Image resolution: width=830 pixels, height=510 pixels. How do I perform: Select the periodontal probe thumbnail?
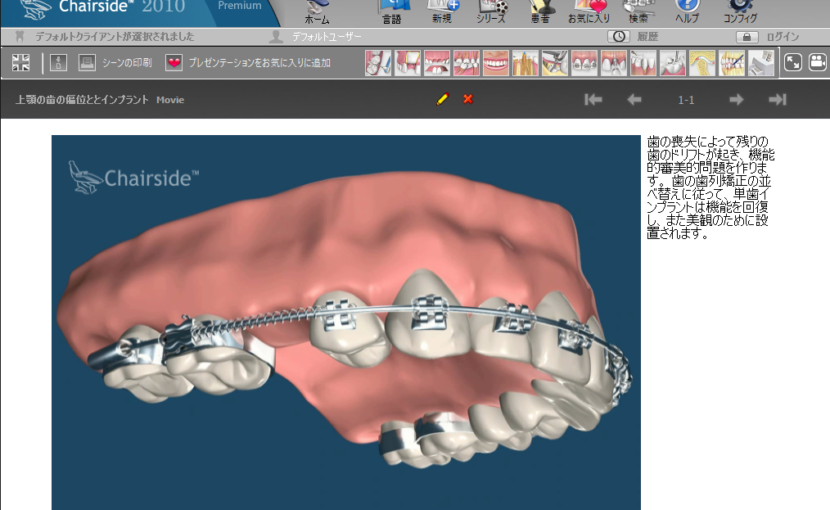(x=643, y=63)
